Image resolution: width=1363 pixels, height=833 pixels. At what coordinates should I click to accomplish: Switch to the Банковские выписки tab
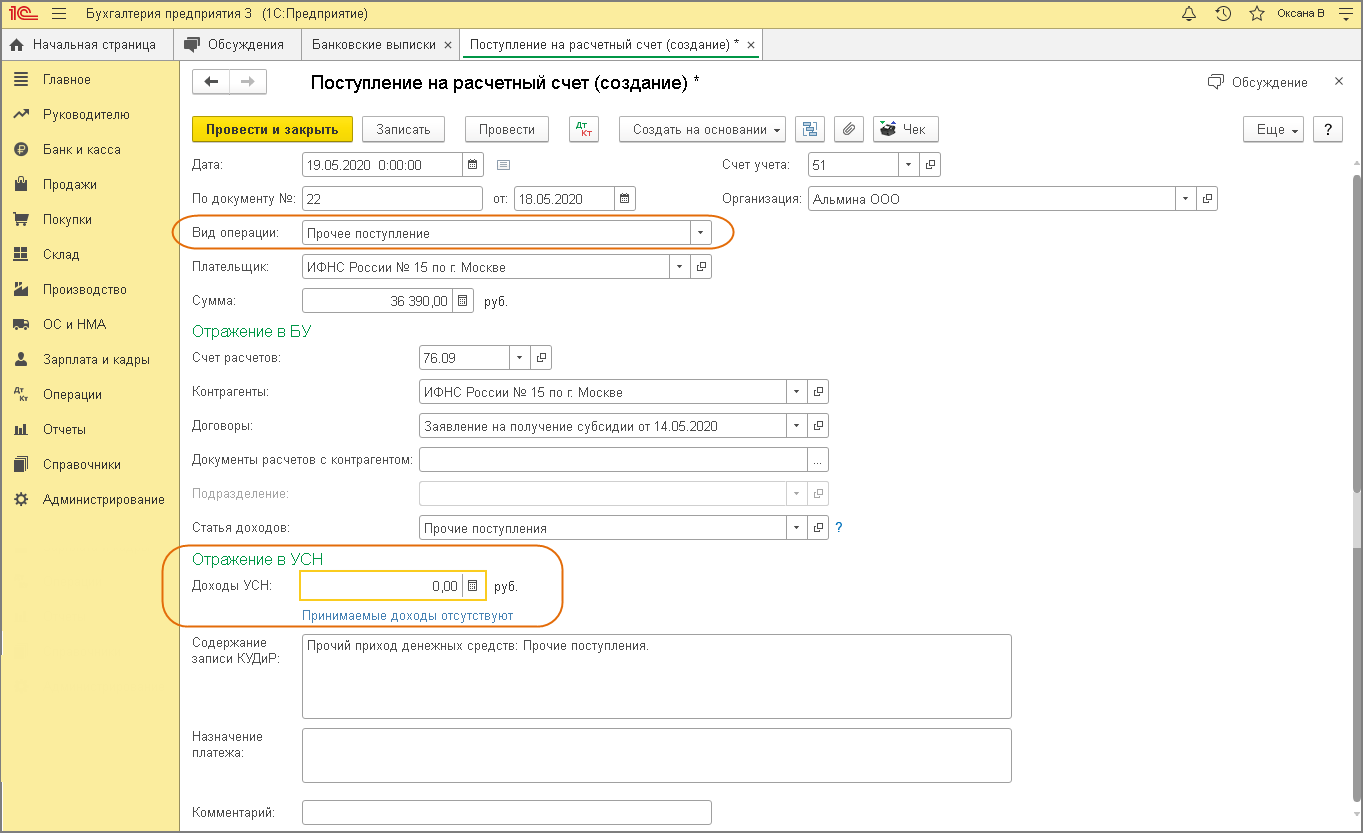pos(374,45)
